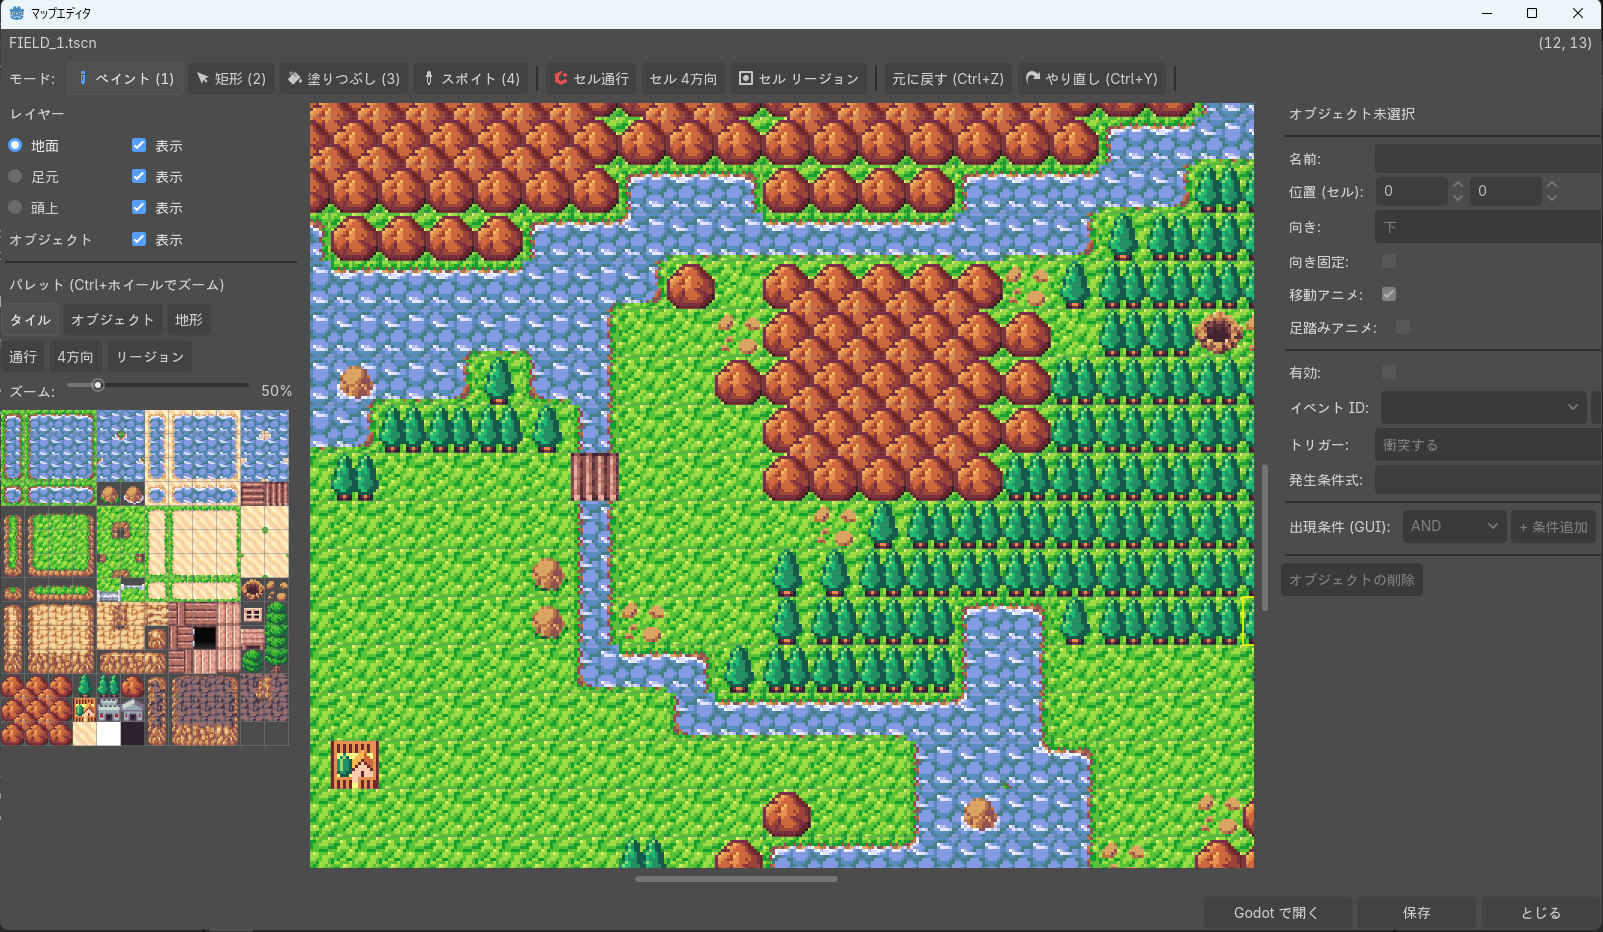Pick the gray castle tile in palette
Image resolution: width=1603 pixels, height=932 pixels.
coord(108,710)
